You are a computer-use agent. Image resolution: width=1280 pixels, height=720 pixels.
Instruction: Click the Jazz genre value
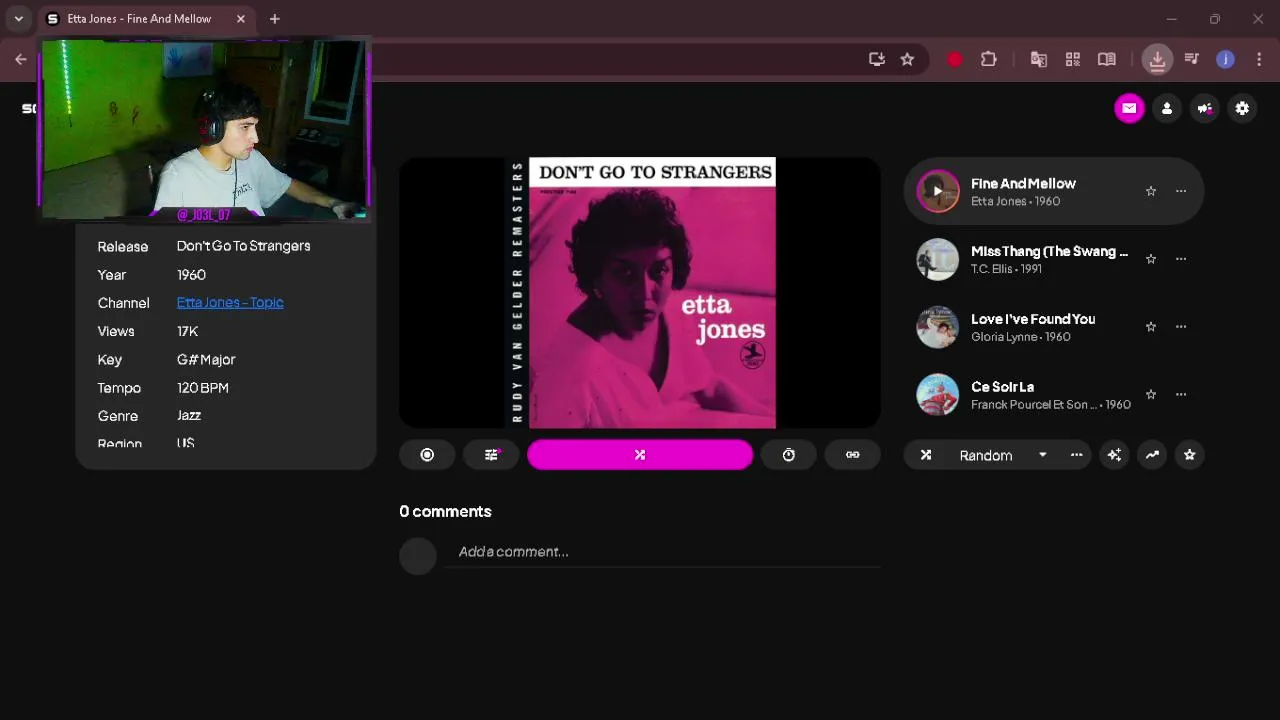pyautogui.click(x=189, y=415)
